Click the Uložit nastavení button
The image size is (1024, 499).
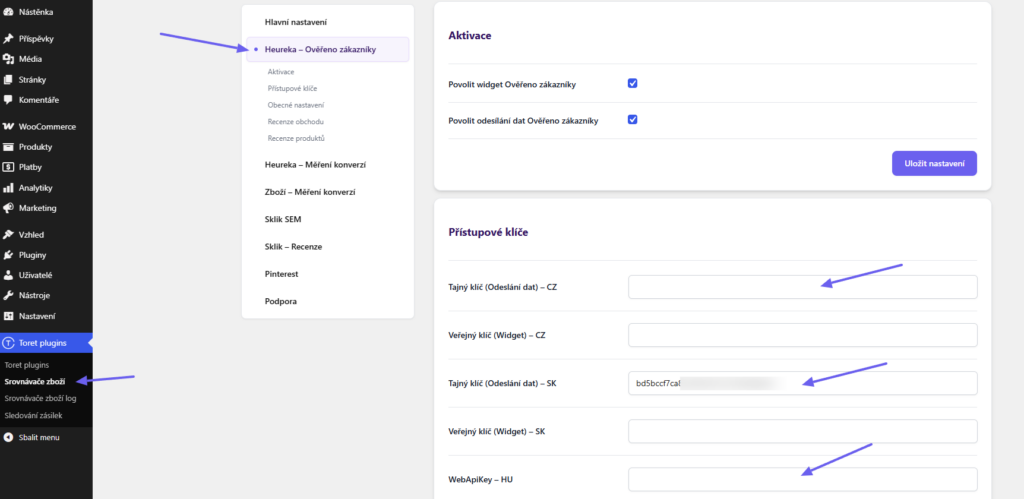pyautogui.click(x=934, y=163)
